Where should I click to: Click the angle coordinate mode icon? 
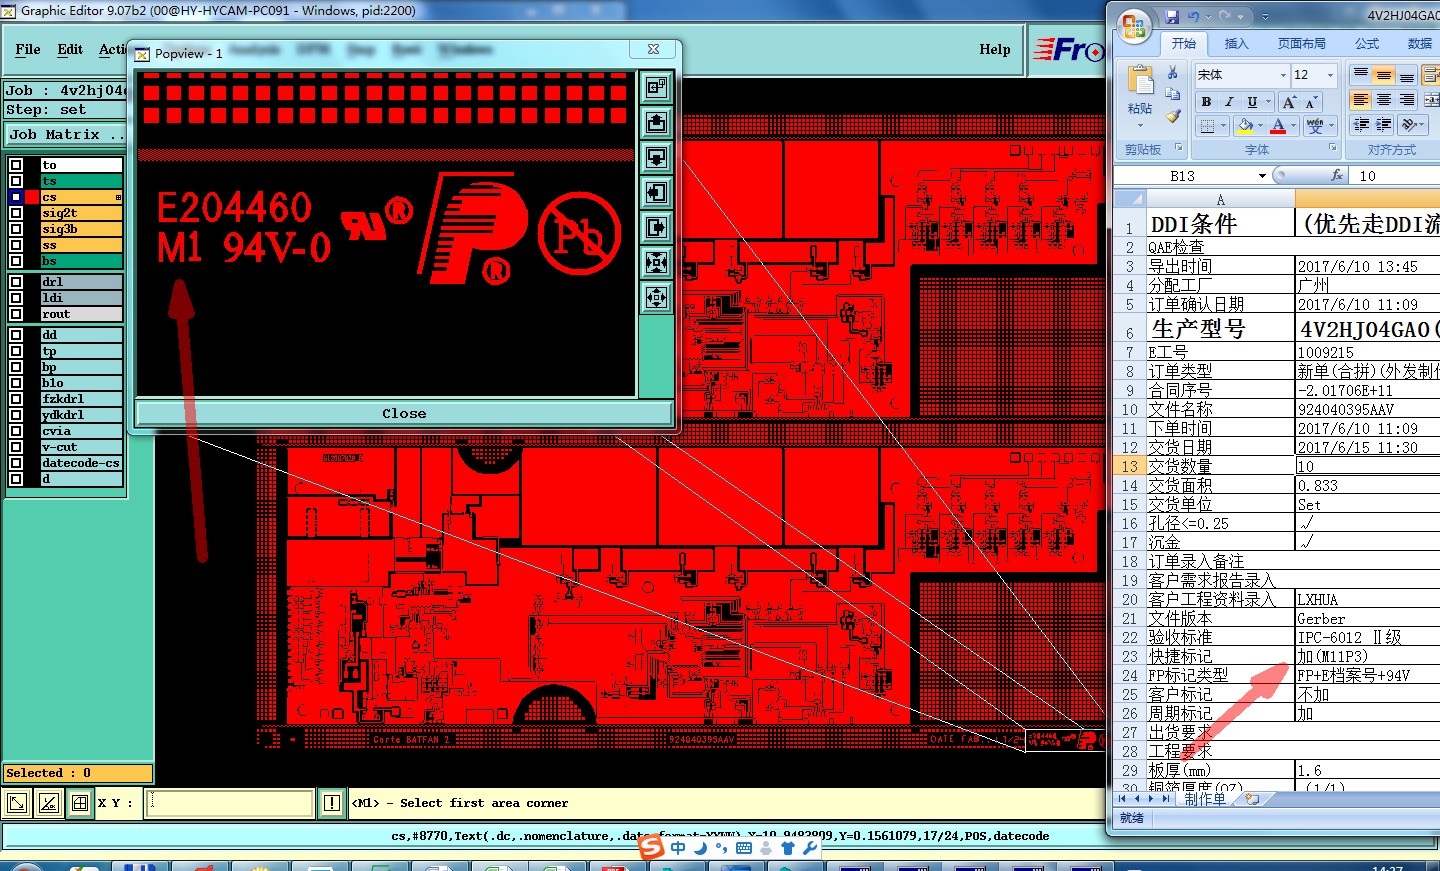tap(48, 802)
